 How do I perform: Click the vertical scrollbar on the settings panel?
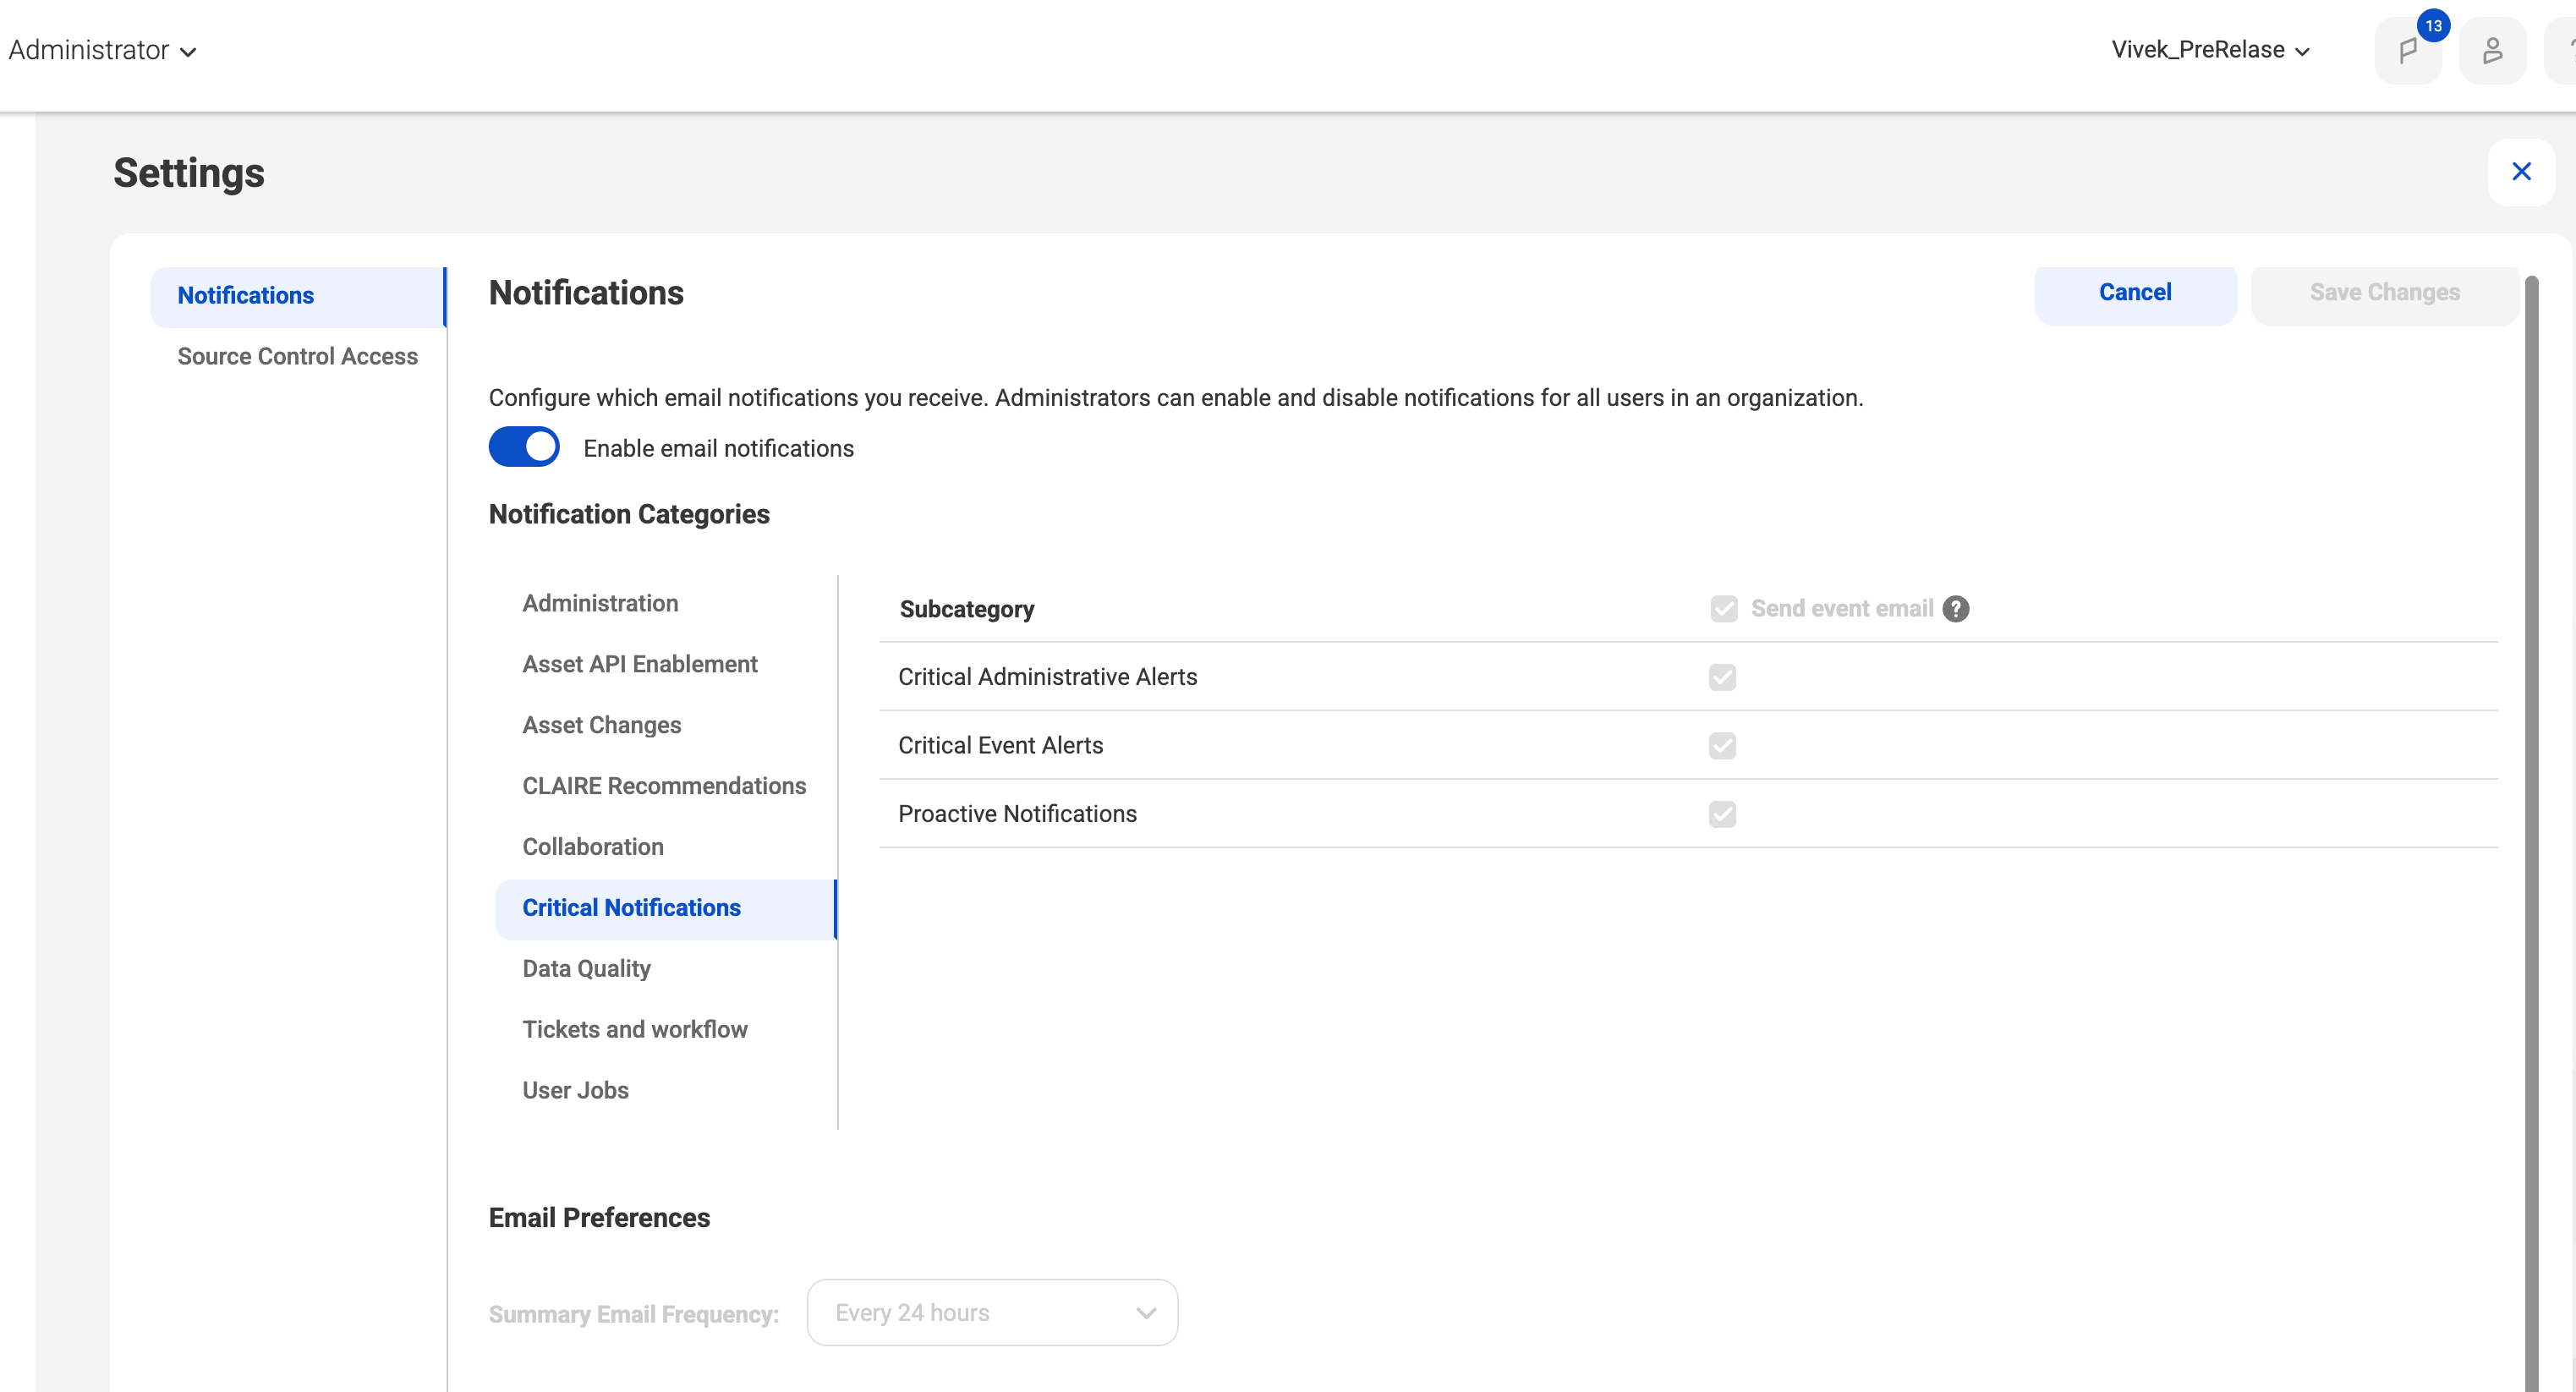[x=2531, y=832]
